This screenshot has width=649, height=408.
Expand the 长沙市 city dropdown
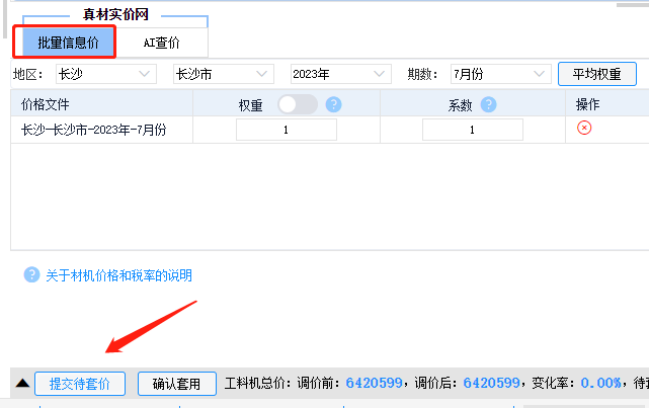(222, 74)
